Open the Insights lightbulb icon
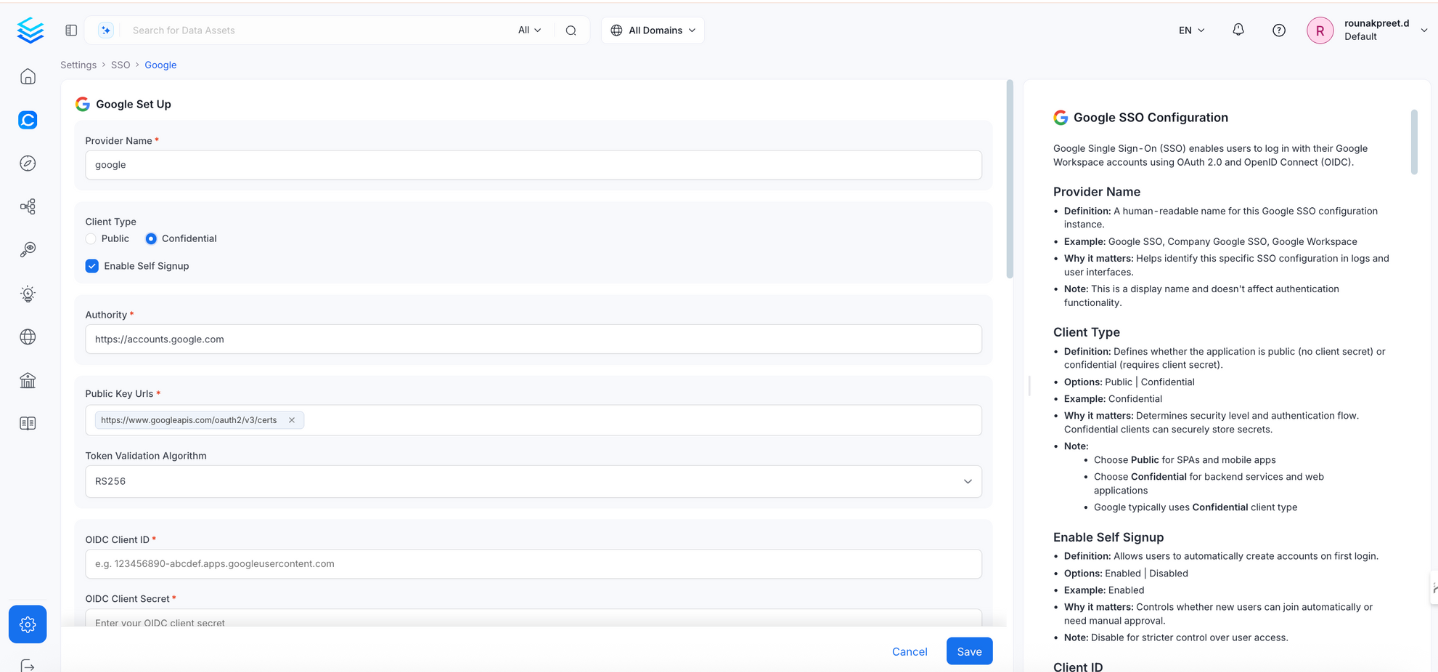Viewport: 1438px width, 672px height. coord(28,294)
